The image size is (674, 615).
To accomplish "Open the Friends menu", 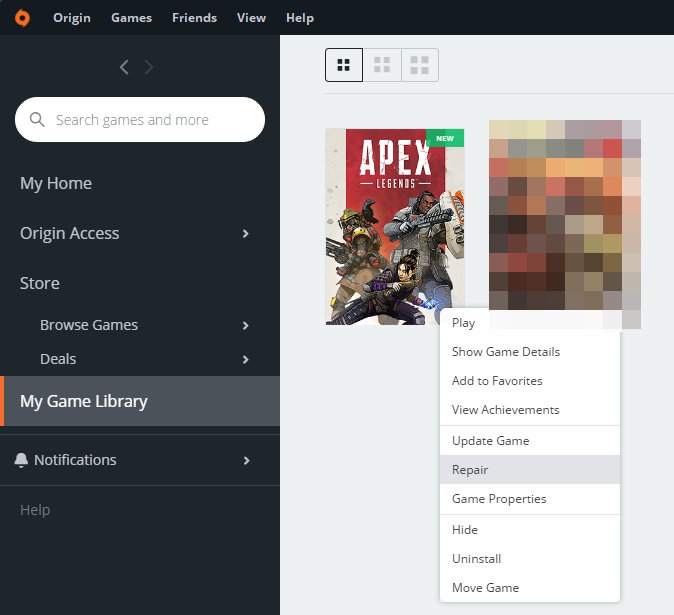I will pyautogui.click(x=194, y=18).
